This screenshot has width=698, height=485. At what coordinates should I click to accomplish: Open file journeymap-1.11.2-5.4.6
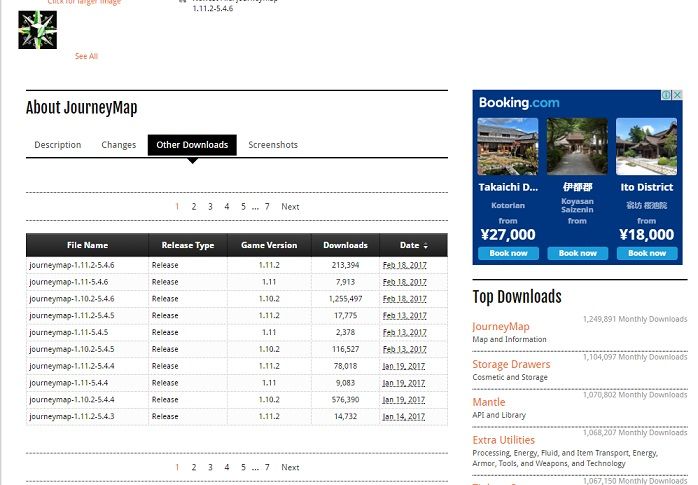click(72, 265)
